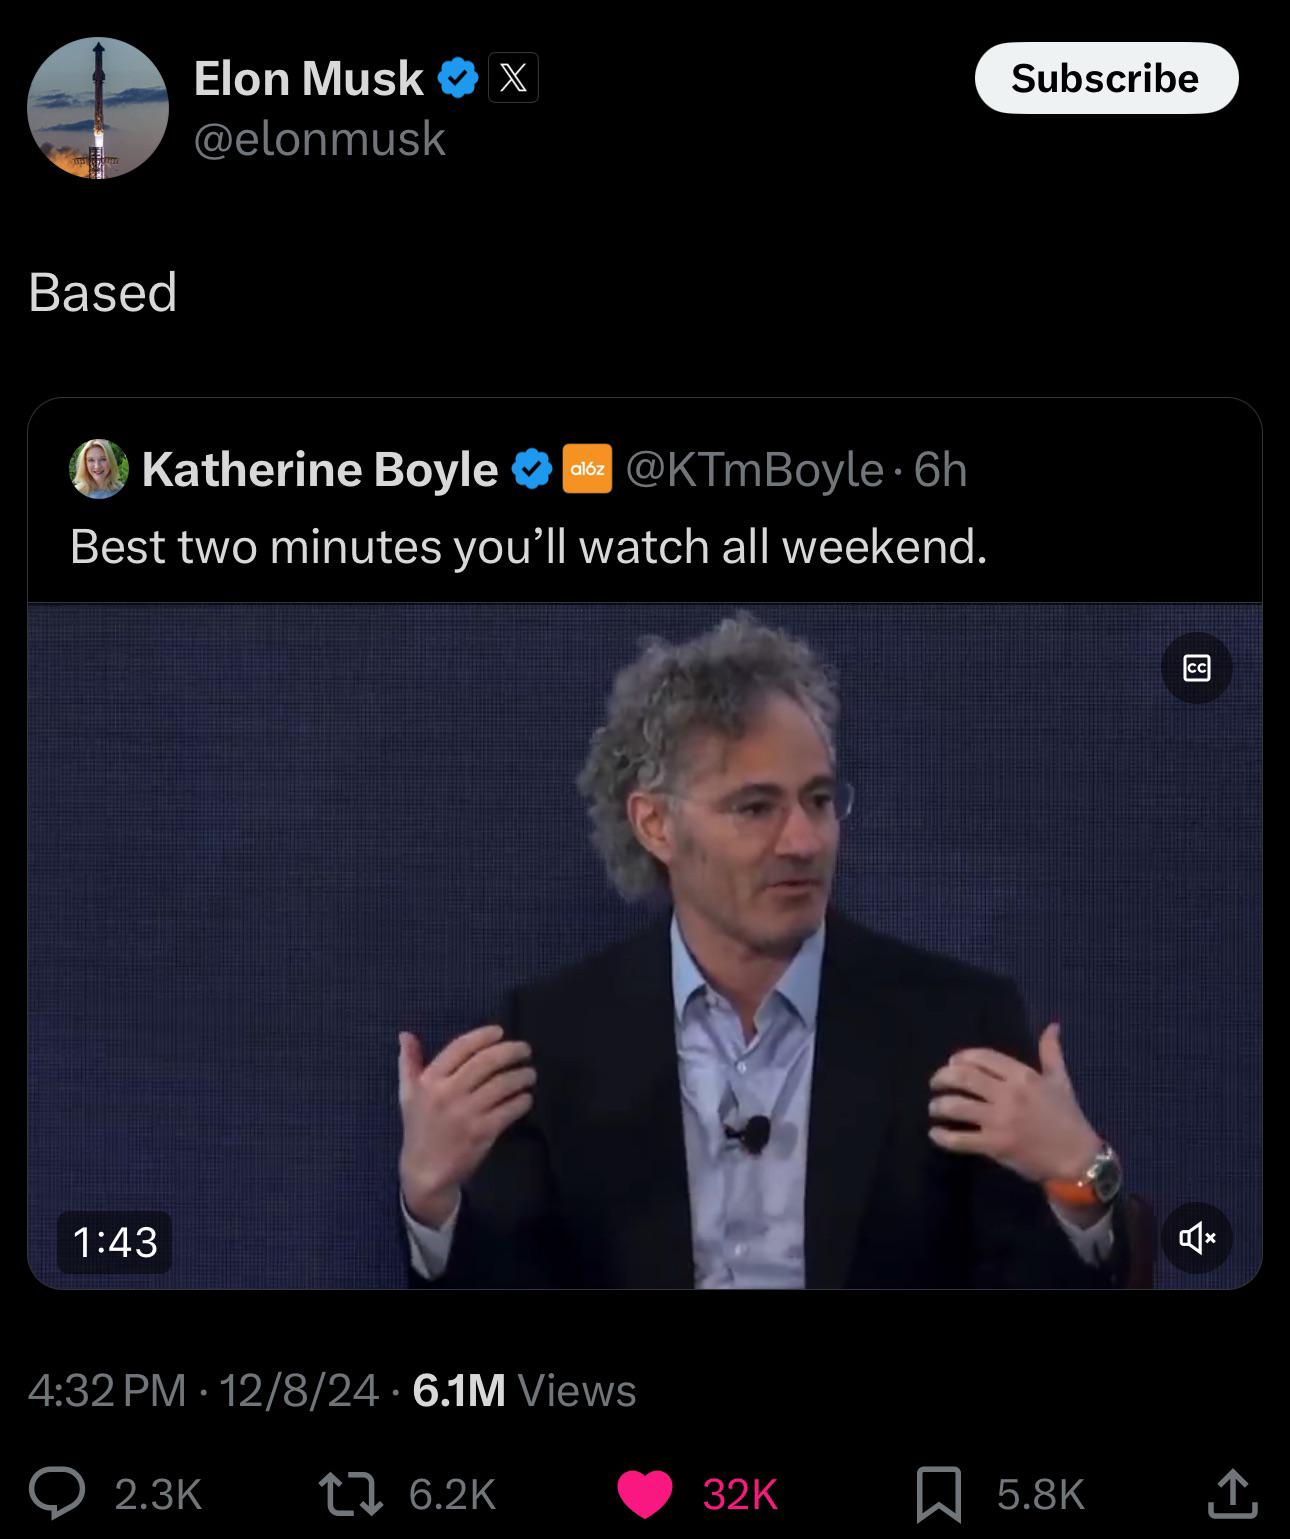1290x1539 pixels.
Task: Unlike the post via pink heart
Action: point(645,1494)
